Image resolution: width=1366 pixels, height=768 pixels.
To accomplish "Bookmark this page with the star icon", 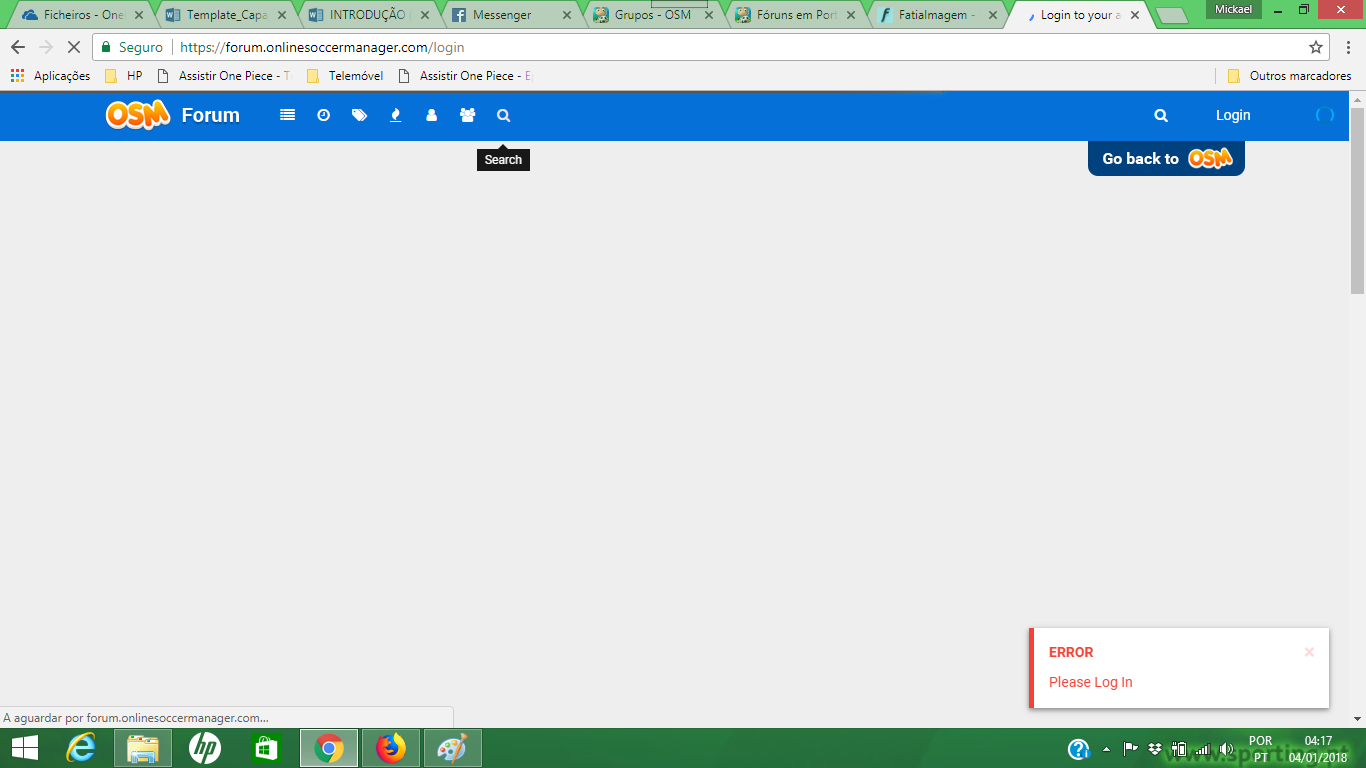I will click(x=1316, y=47).
